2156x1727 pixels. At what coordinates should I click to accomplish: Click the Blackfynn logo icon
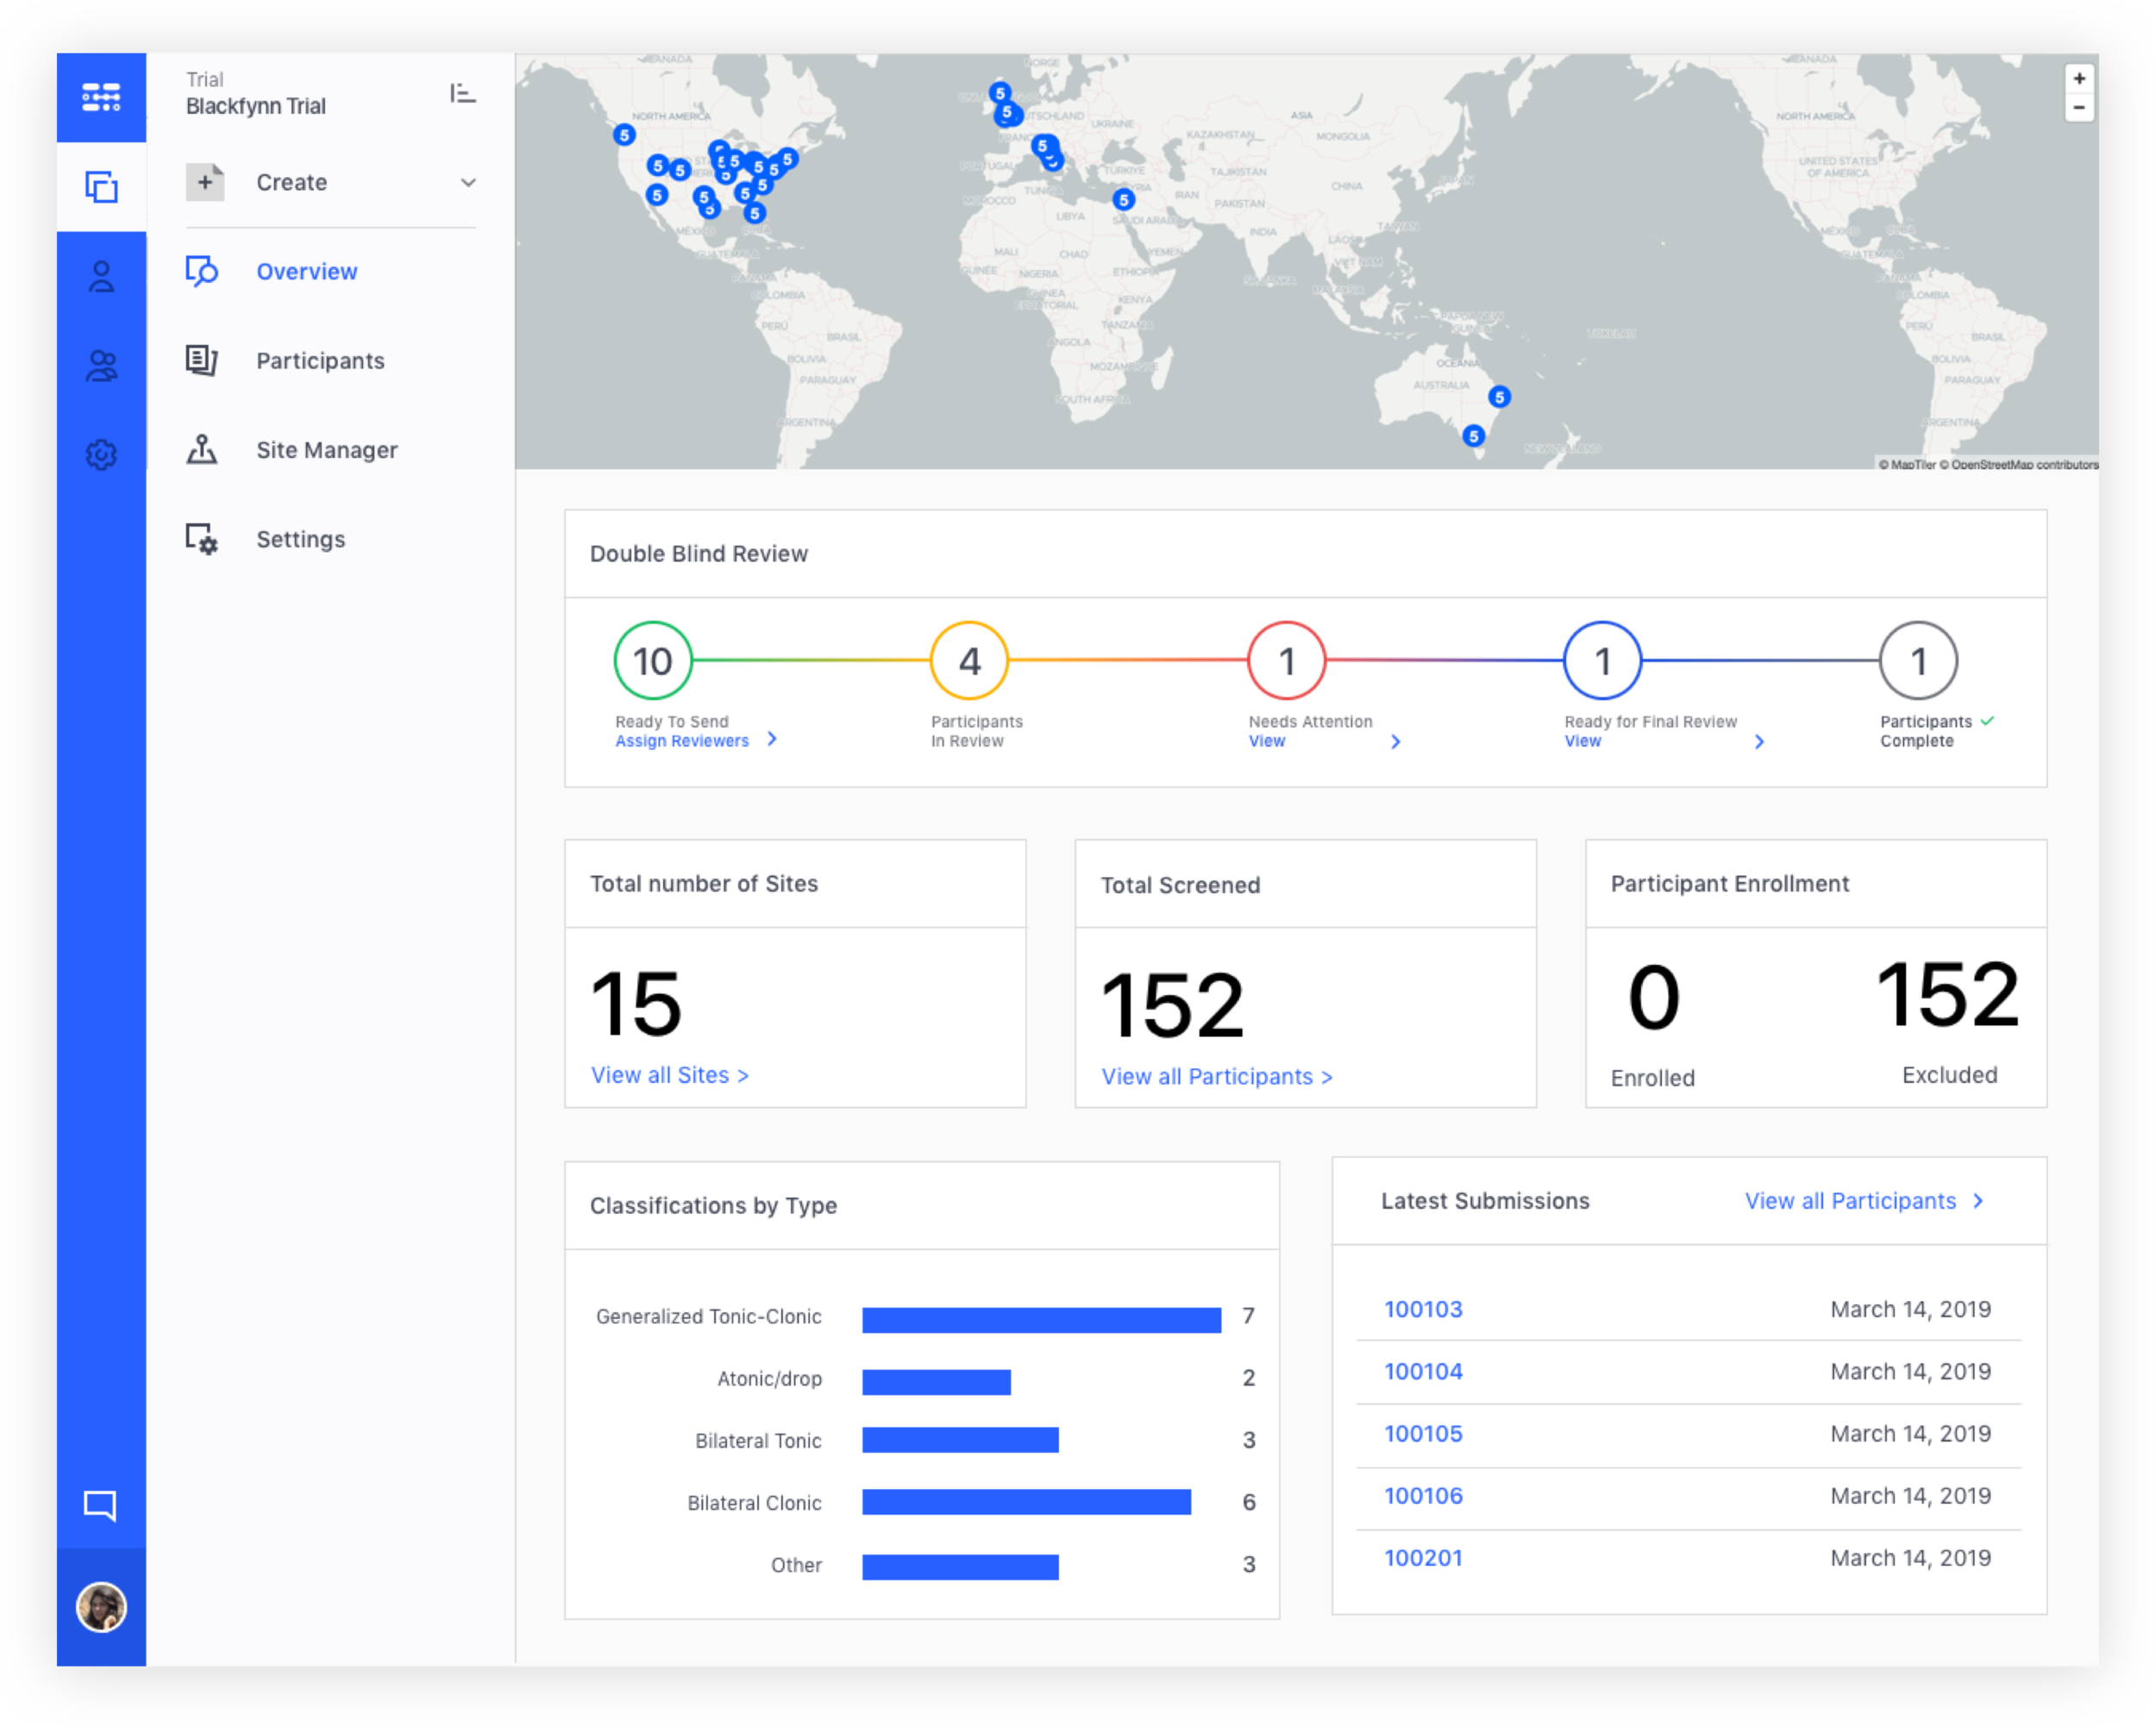101,97
